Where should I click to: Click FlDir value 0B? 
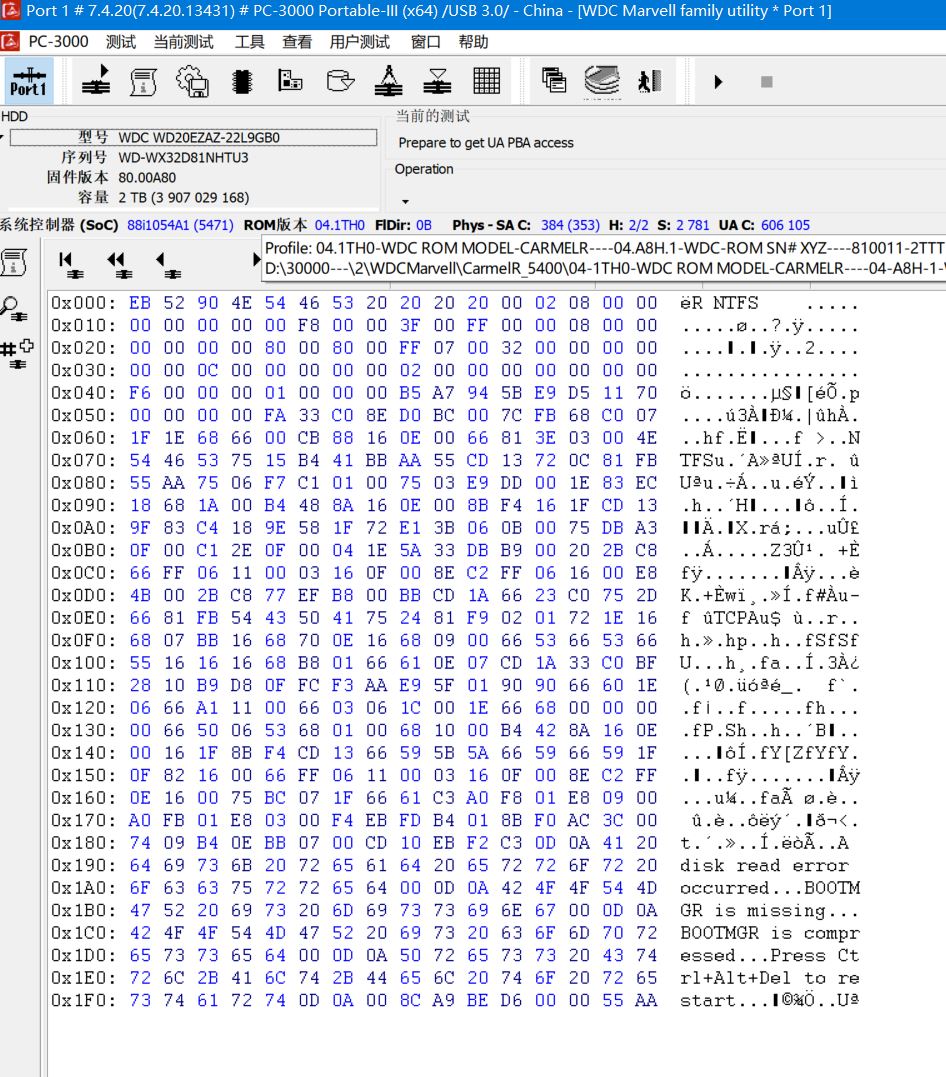tap(424, 225)
